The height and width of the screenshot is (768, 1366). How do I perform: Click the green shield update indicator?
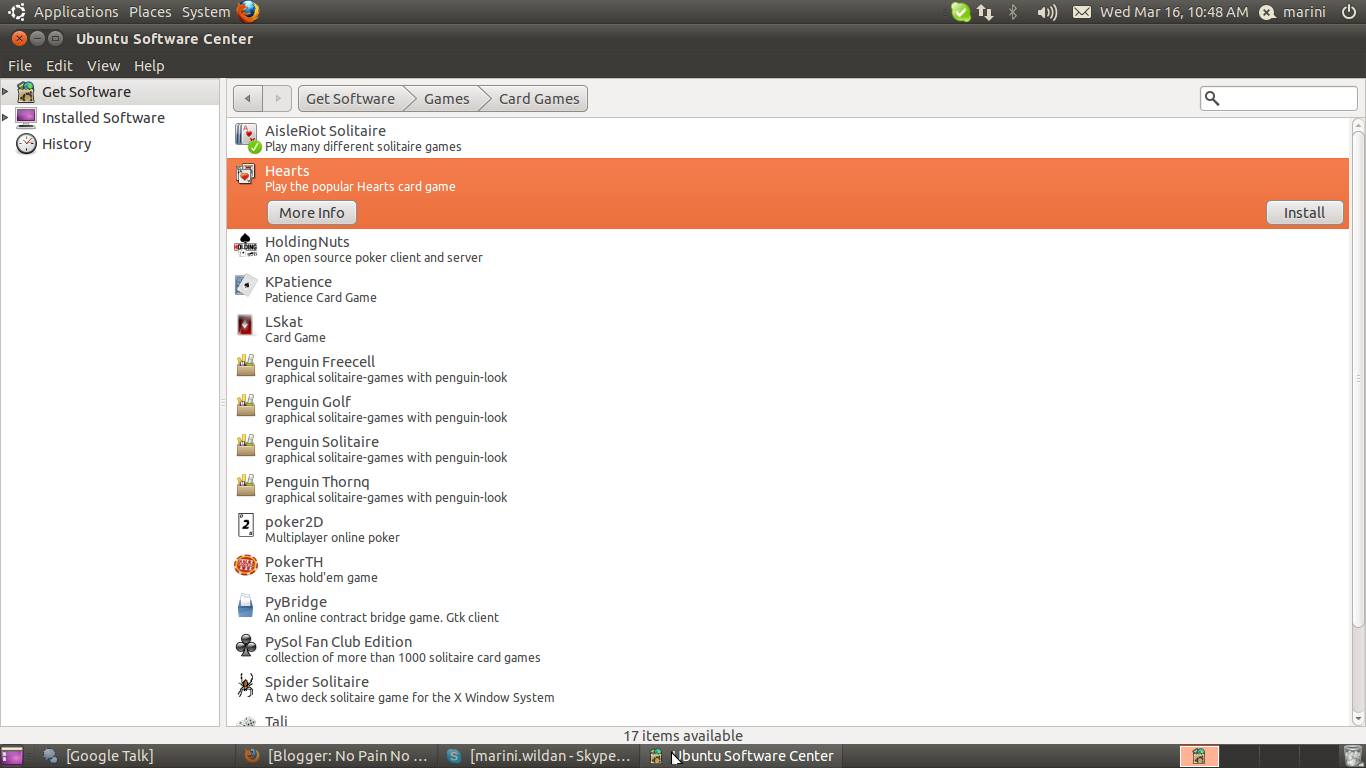(960, 12)
